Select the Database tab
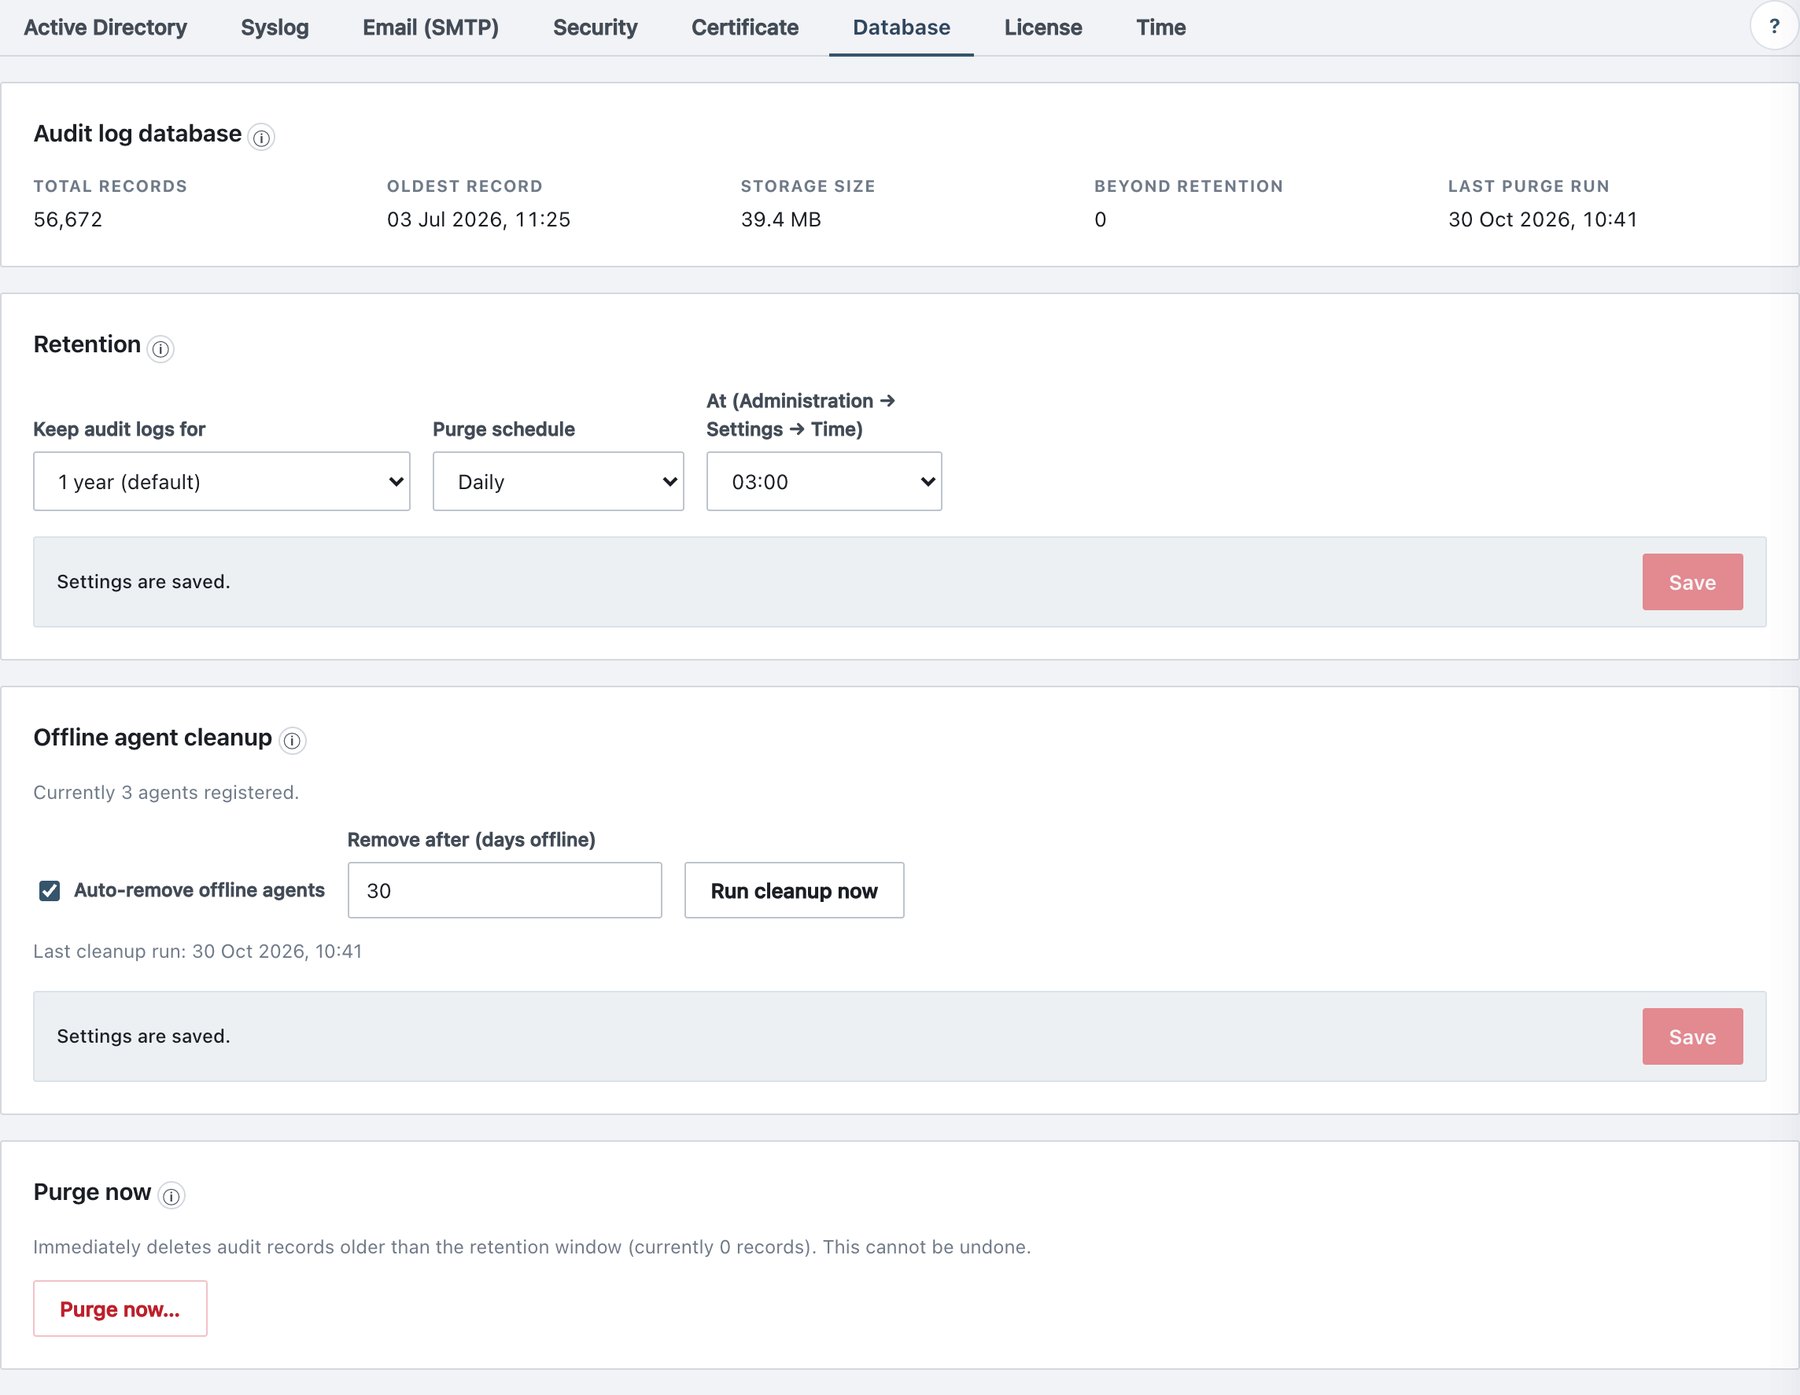 (x=901, y=27)
